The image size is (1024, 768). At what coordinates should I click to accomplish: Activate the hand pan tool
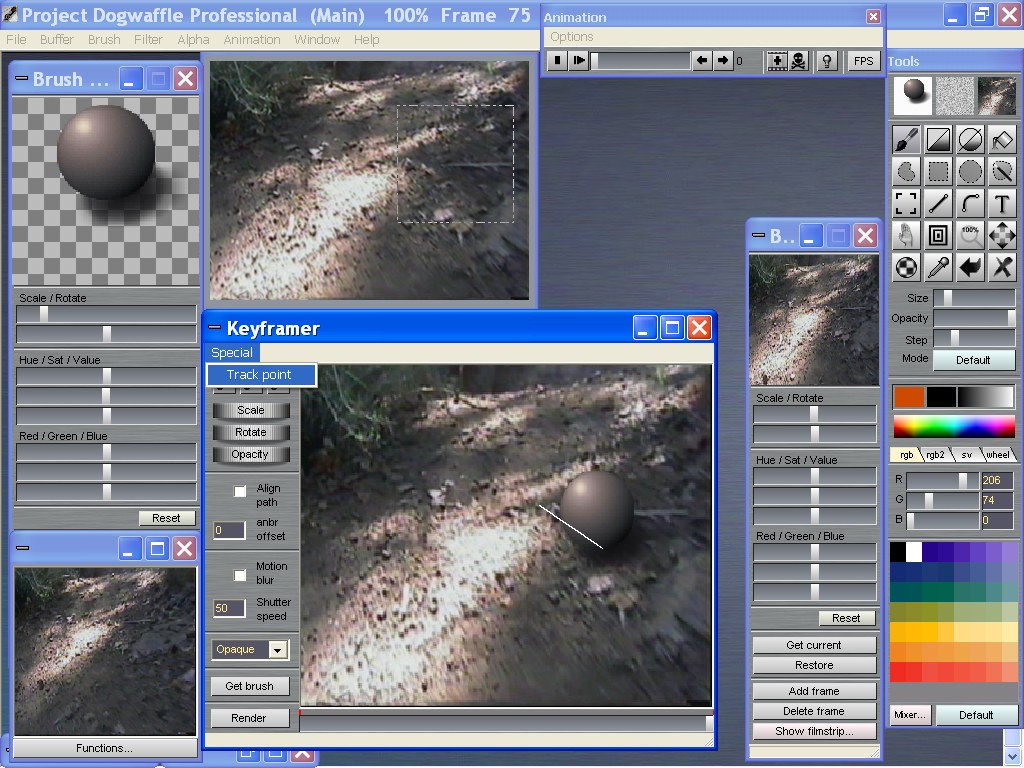906,236
